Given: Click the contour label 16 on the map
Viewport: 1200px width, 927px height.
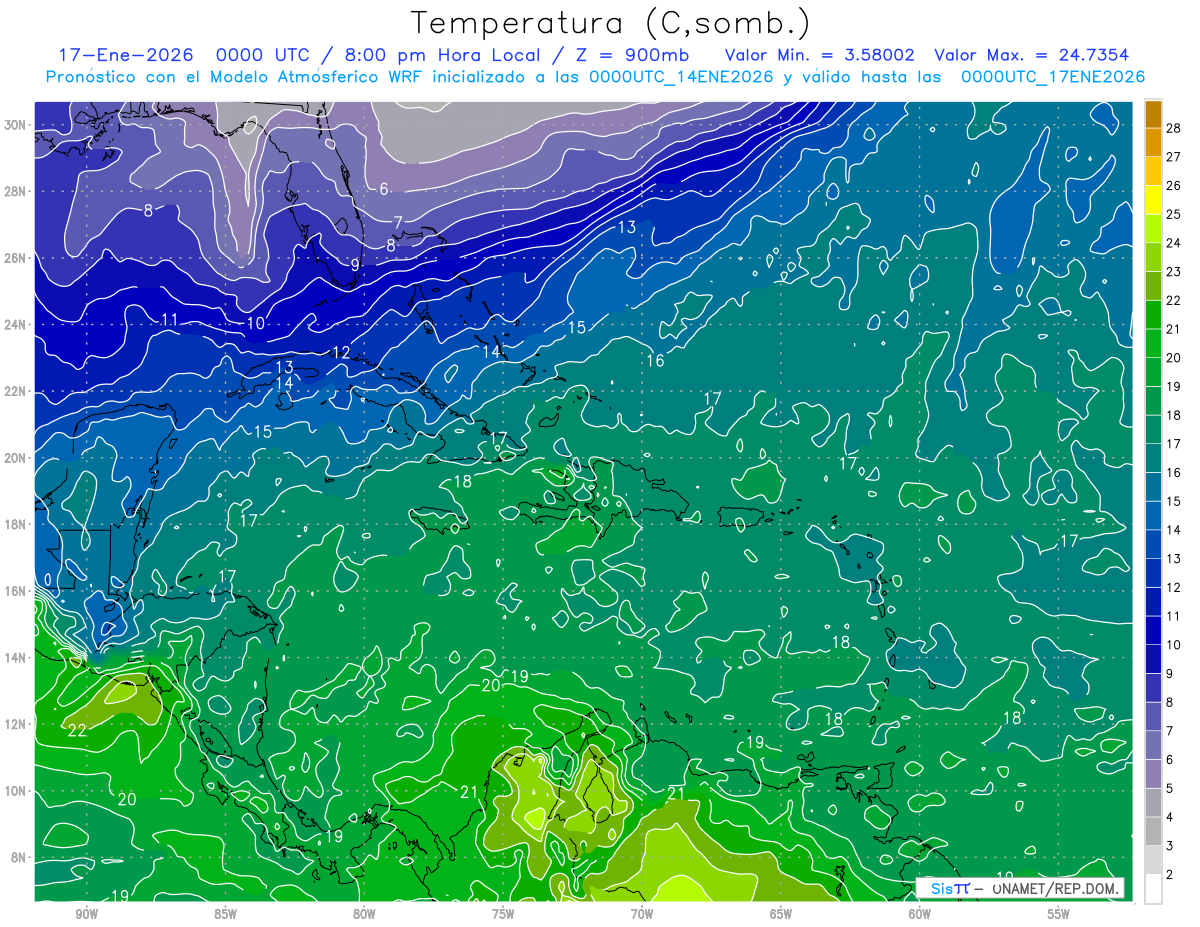Looking at the screenshot, I should [656, 361].
